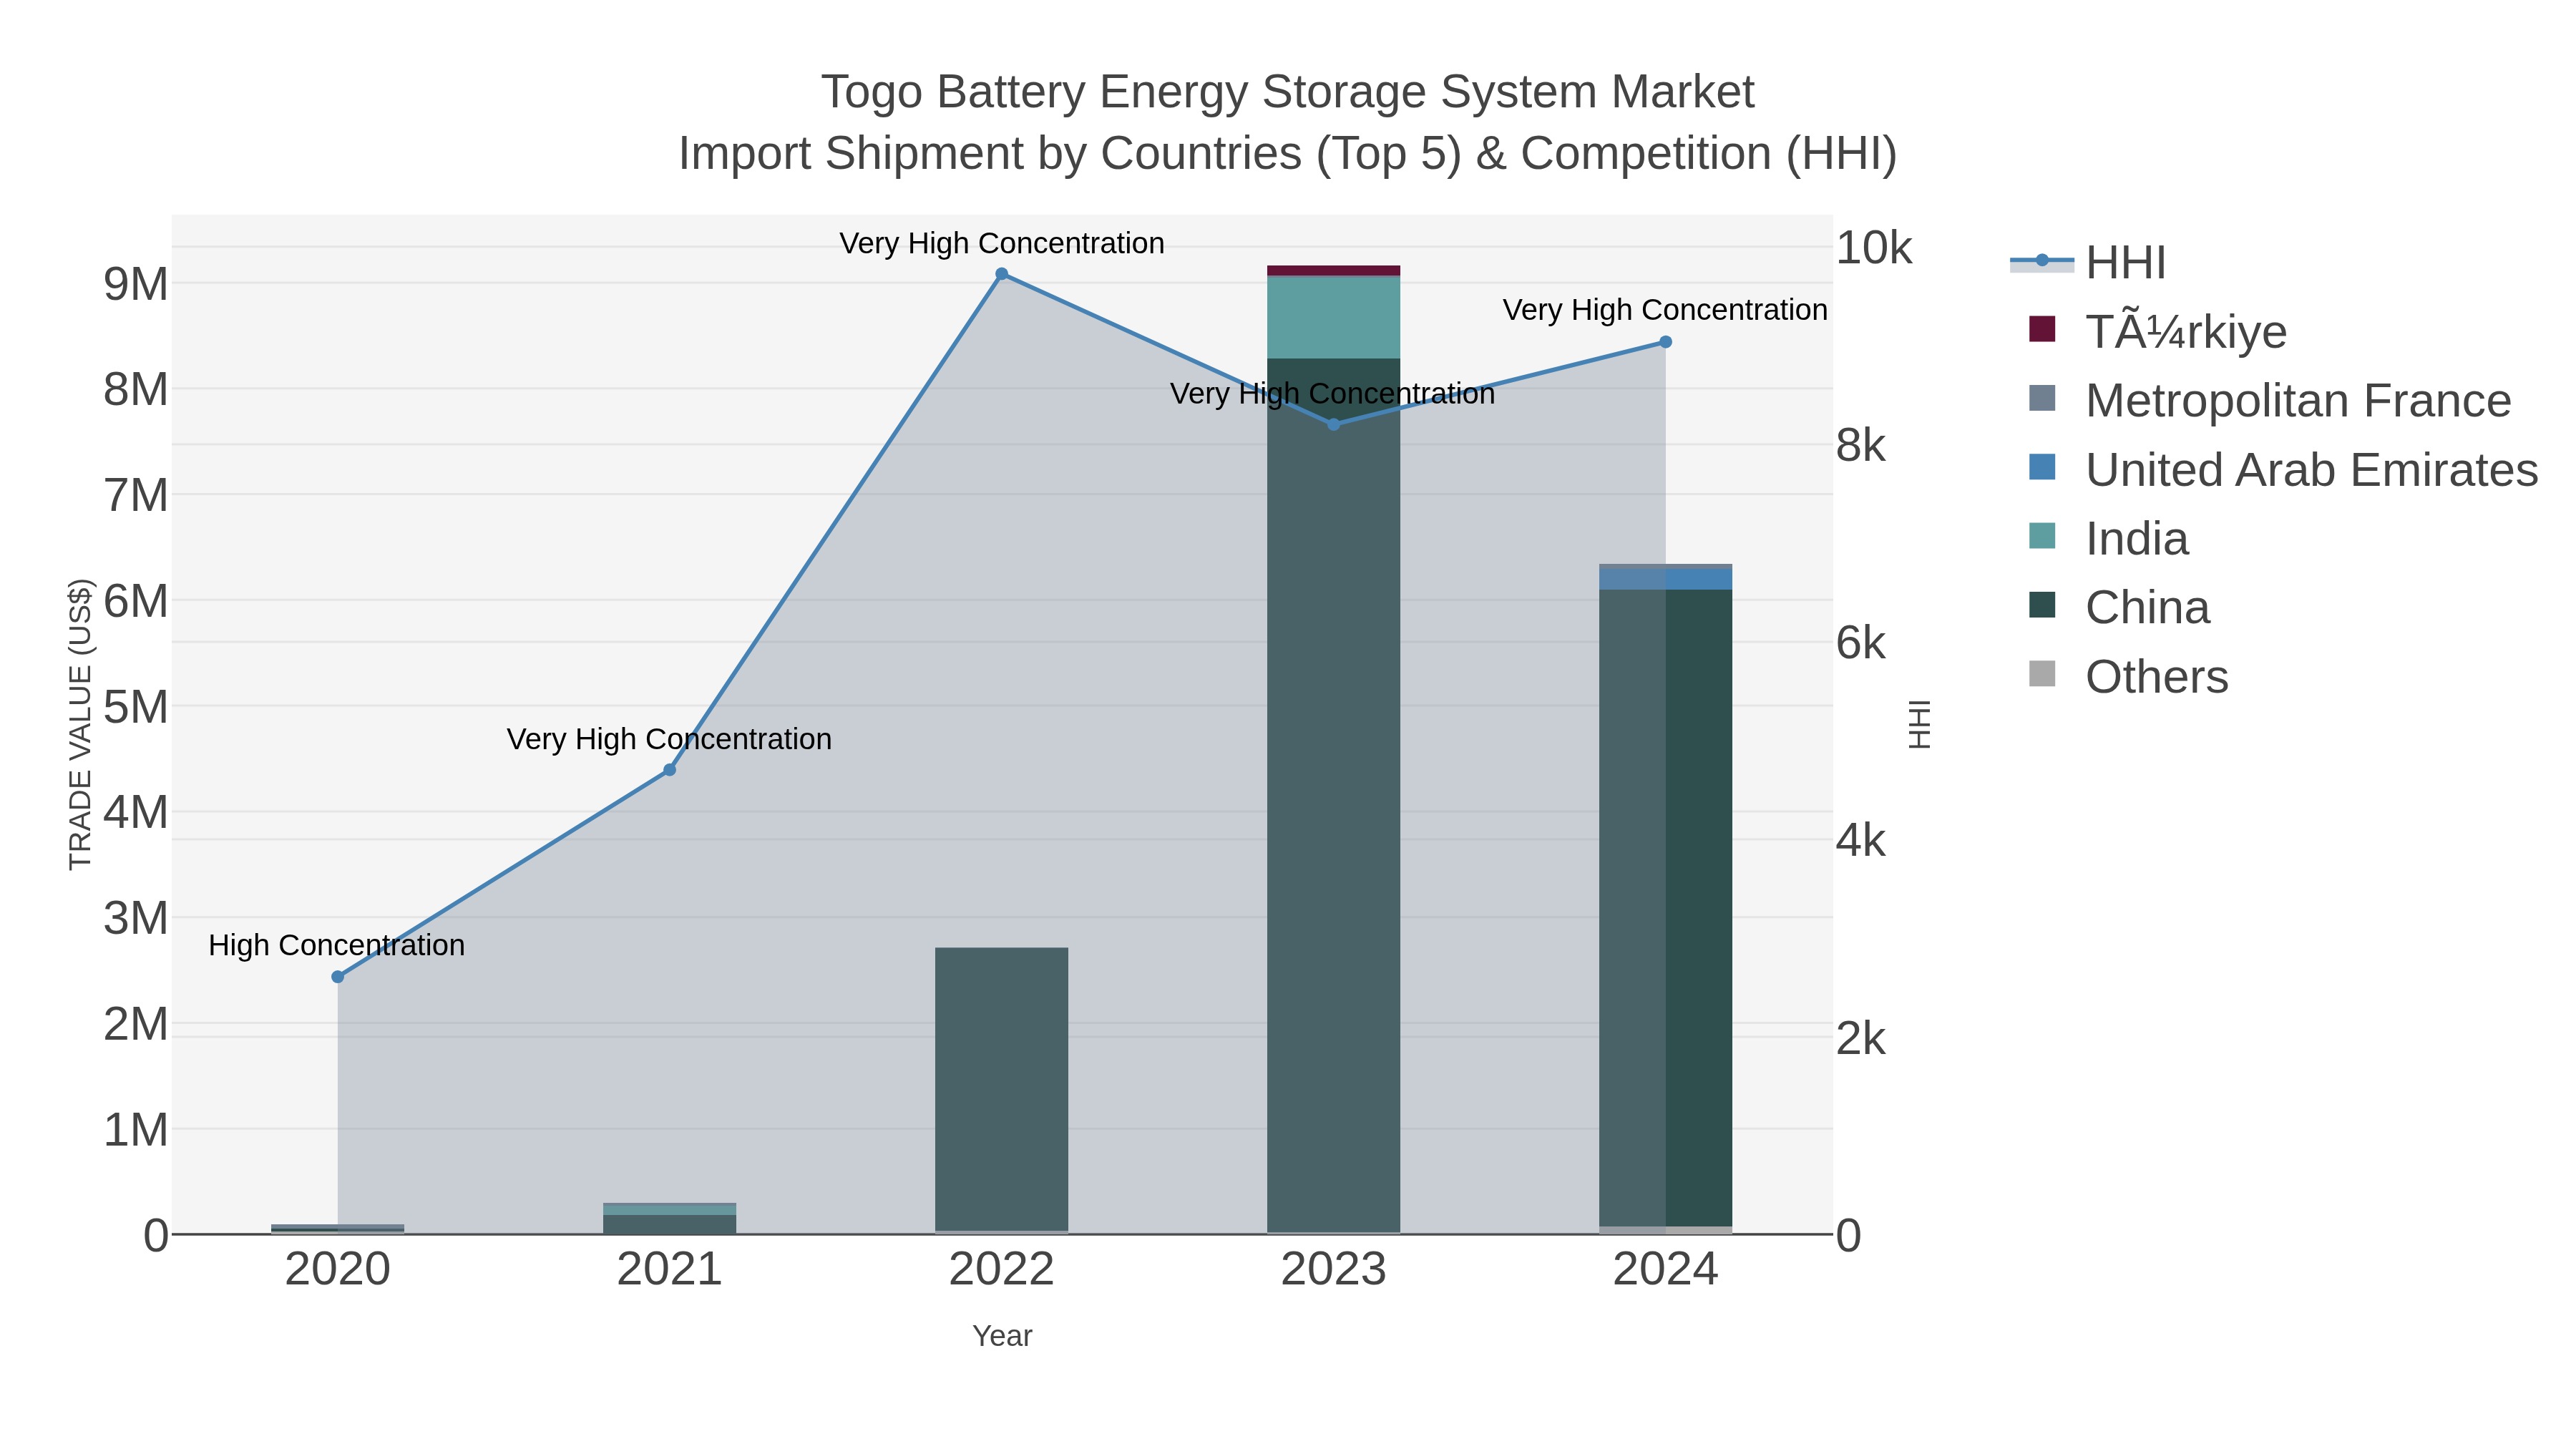Image resolution: width=2576 pixels, height=1449 pixels.
Task: Click the 'Year' x-axis title
Action: pos(1002,1336)
